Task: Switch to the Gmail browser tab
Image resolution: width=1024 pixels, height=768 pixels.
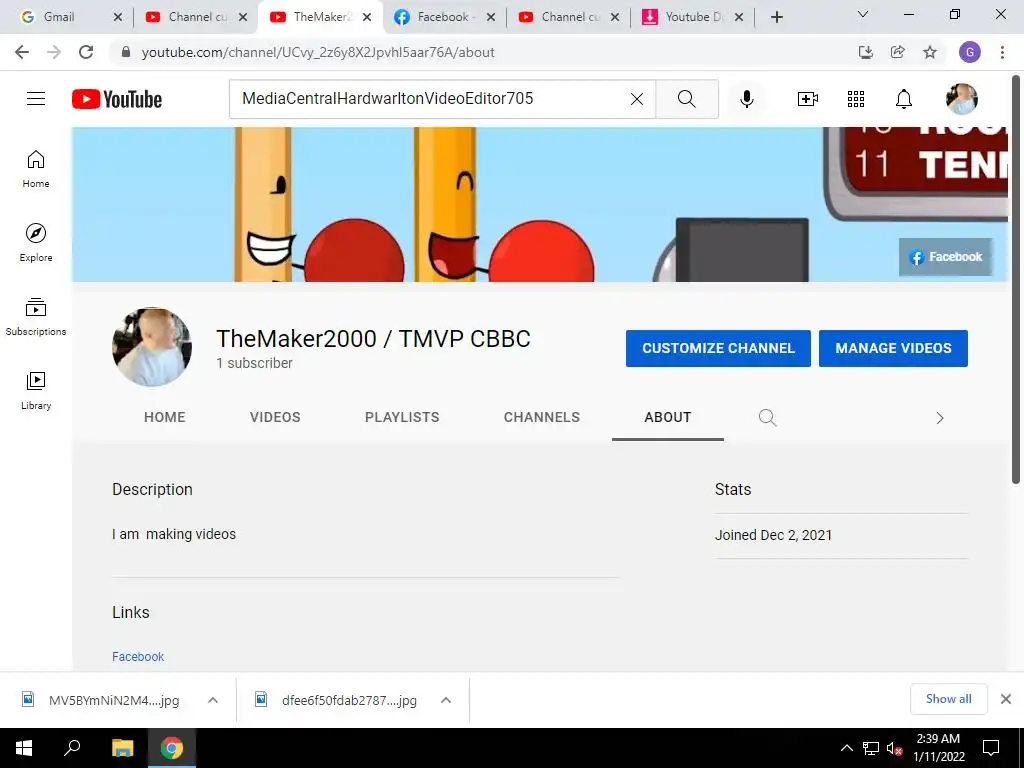Action: click(59, 17)
